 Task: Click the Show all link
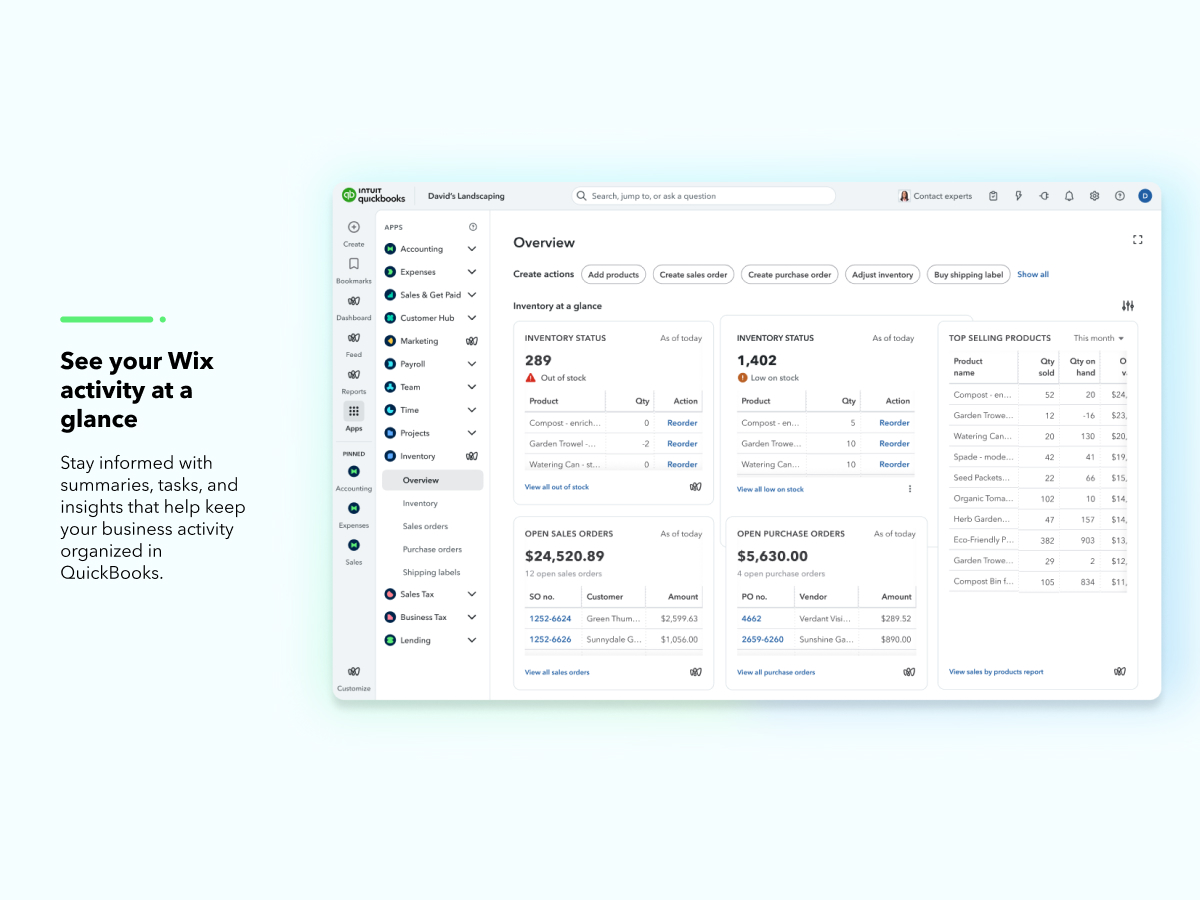1033,274
